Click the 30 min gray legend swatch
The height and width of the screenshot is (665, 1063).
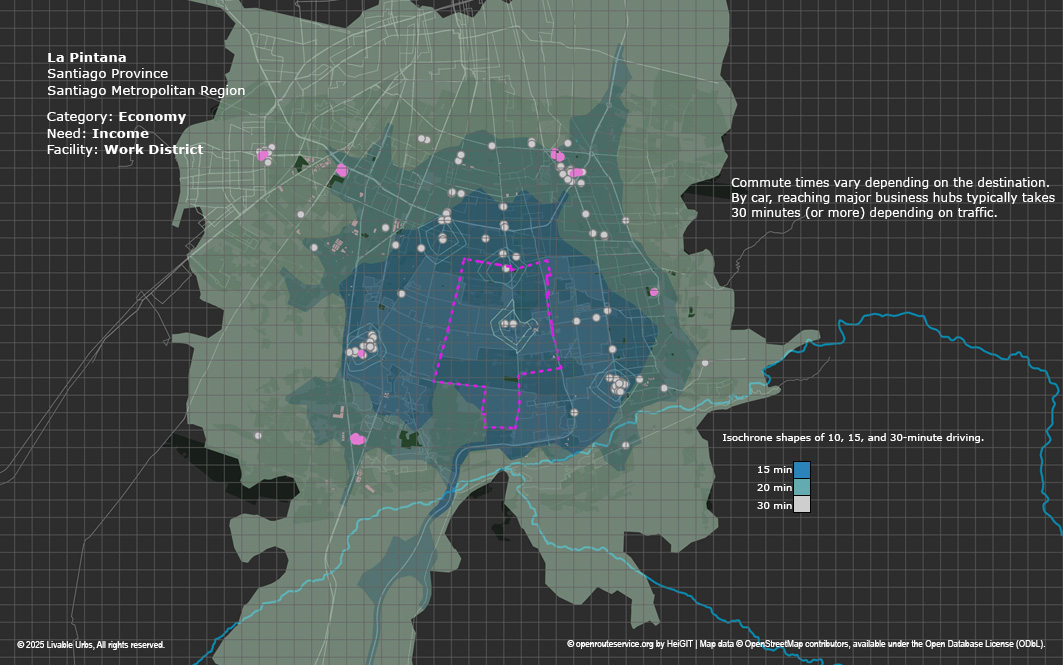[801, 505]
